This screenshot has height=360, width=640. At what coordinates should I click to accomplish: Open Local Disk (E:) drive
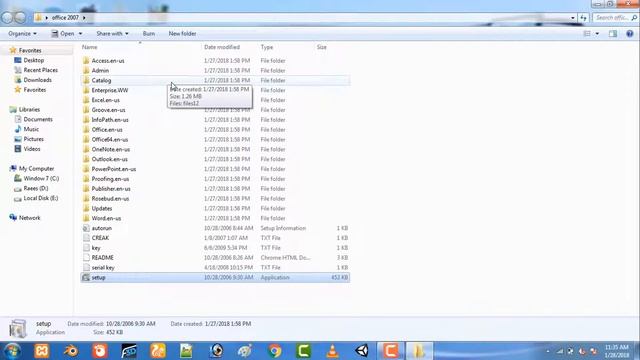(x=41, y=198)
